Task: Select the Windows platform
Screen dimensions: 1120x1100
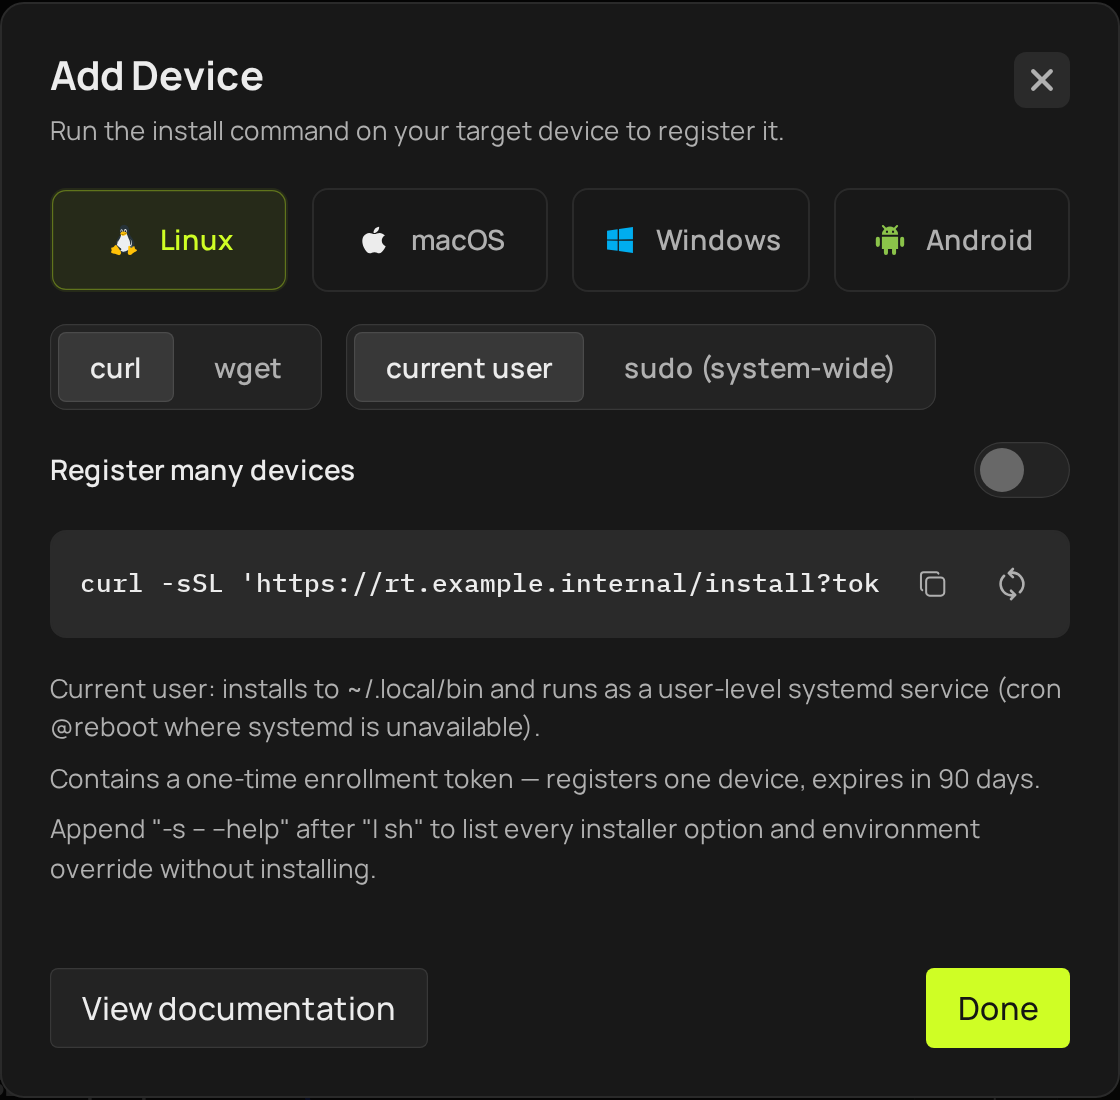Action: coord(691,240)
